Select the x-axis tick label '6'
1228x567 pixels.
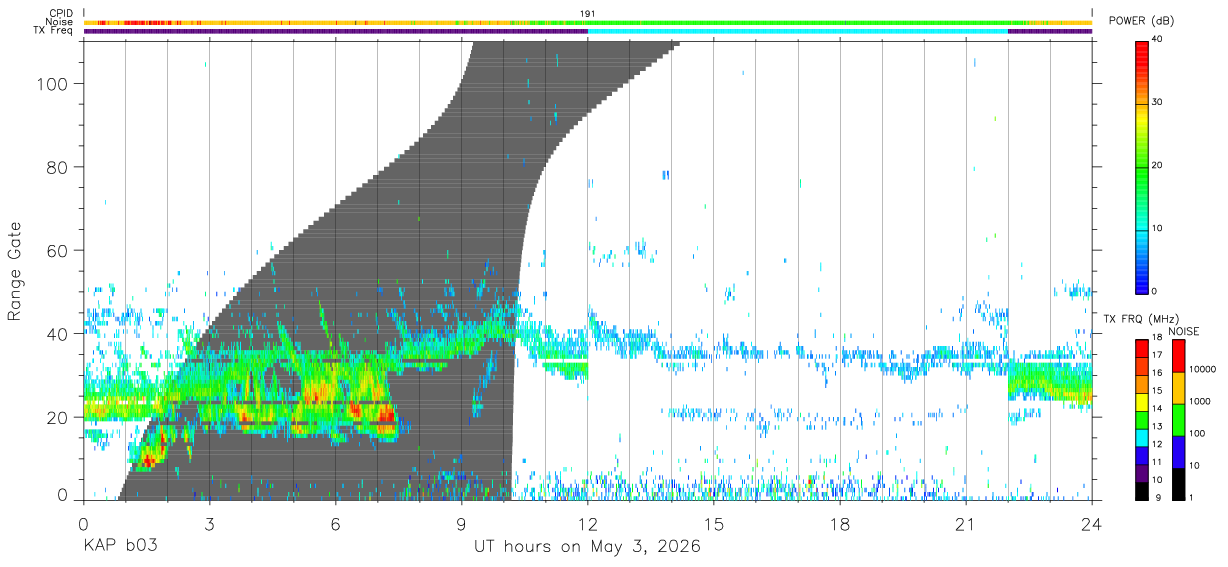click(335, 524)
